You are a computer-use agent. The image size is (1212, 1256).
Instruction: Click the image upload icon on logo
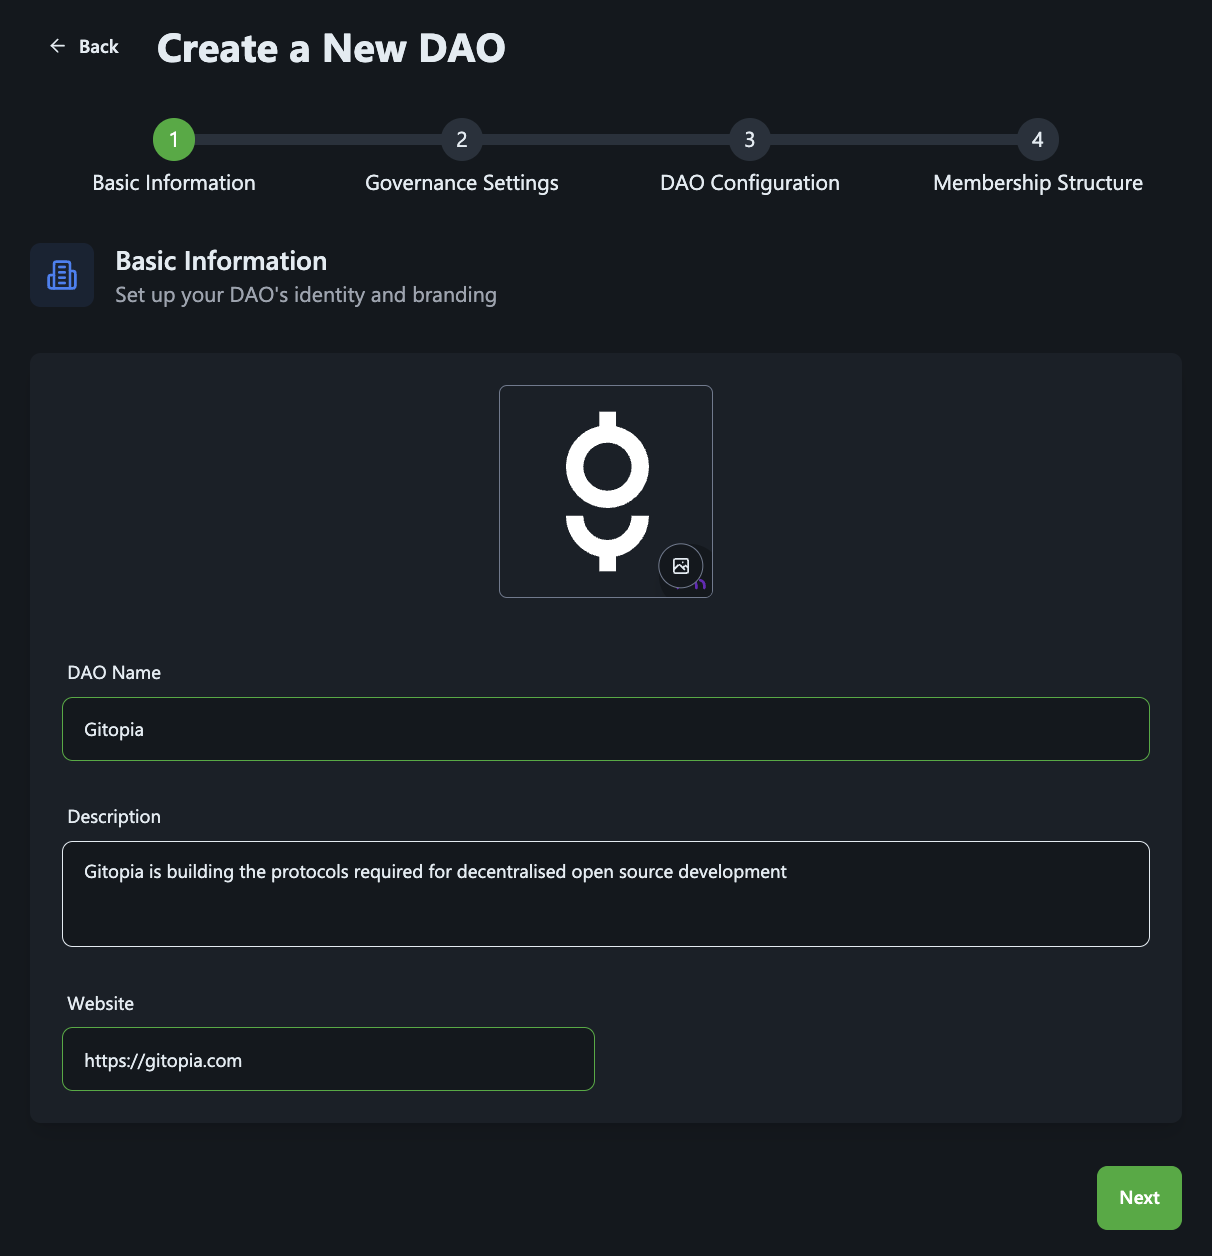point(681,566)
